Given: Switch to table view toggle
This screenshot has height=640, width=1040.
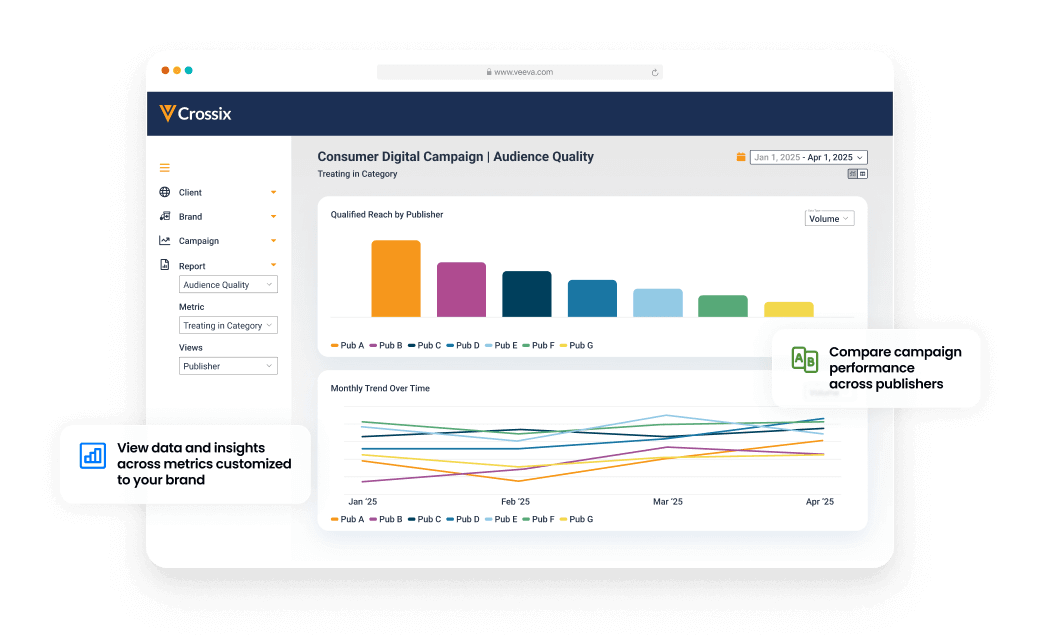Looking at the screenshot, I should pyautogui.click(x=863, y=173).
